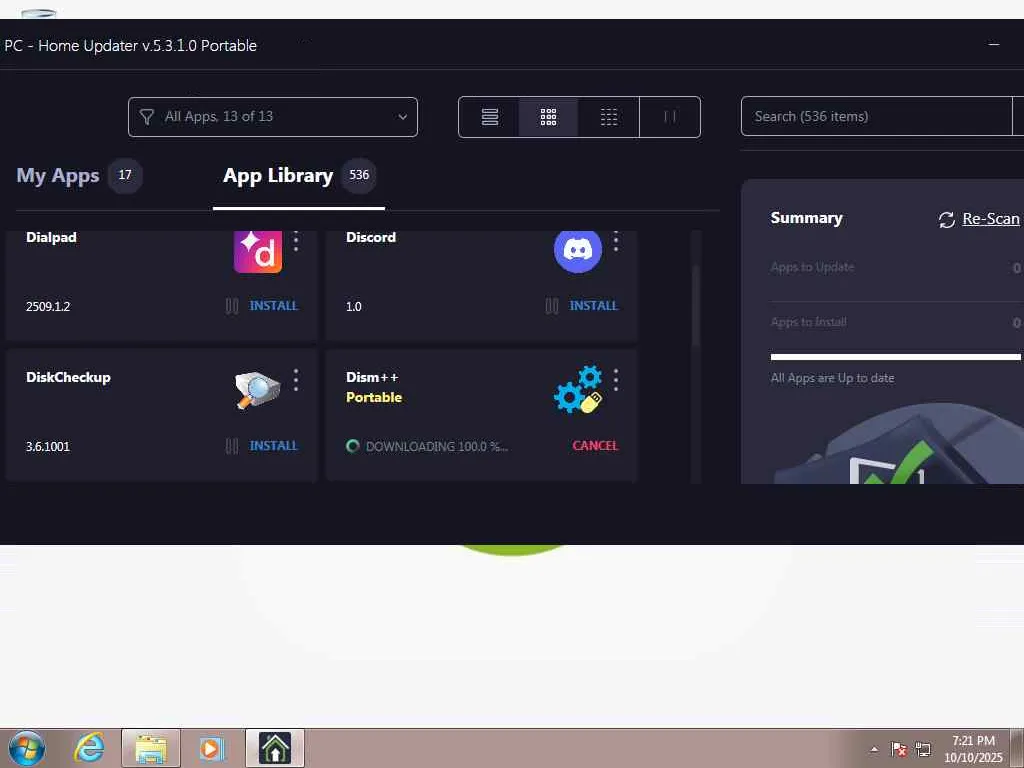Click the network tray icon
This screenshot has width=1024, height=768.
click(923, 749)
